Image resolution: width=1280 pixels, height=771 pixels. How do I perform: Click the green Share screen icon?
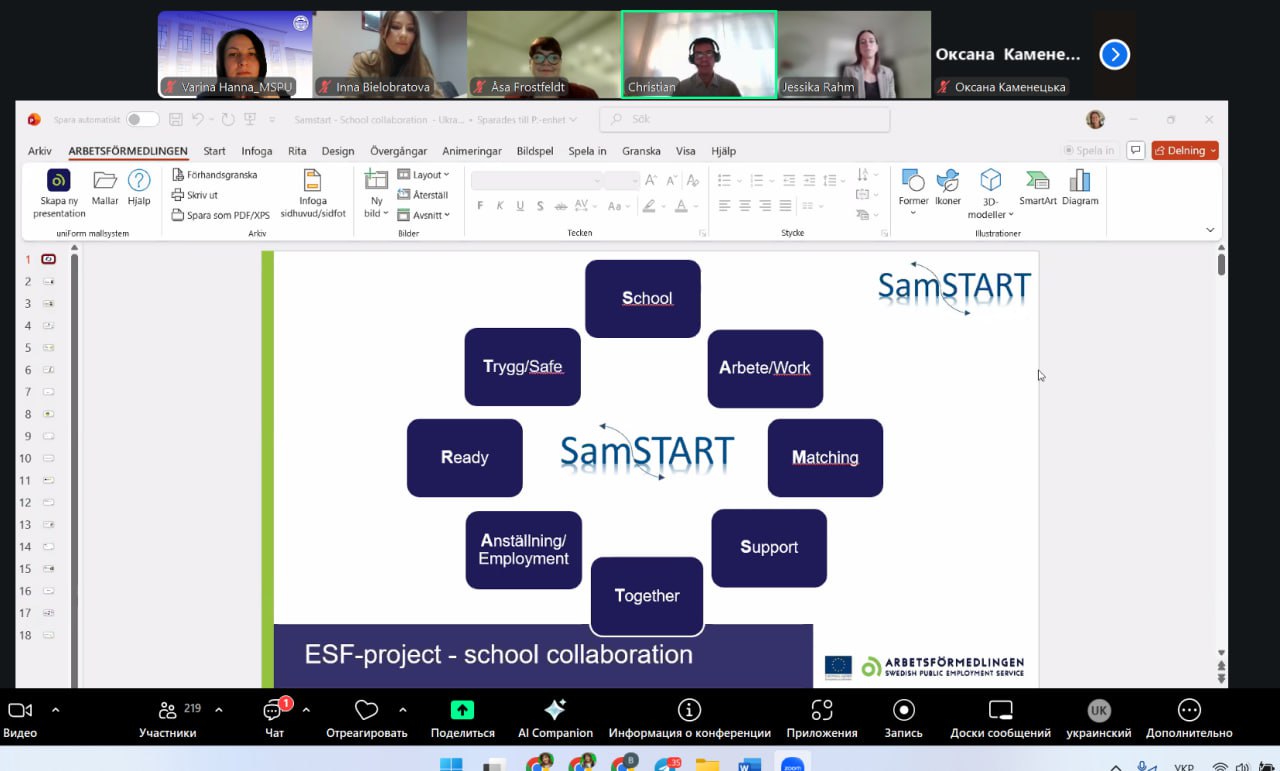click(x=462, y=710)
